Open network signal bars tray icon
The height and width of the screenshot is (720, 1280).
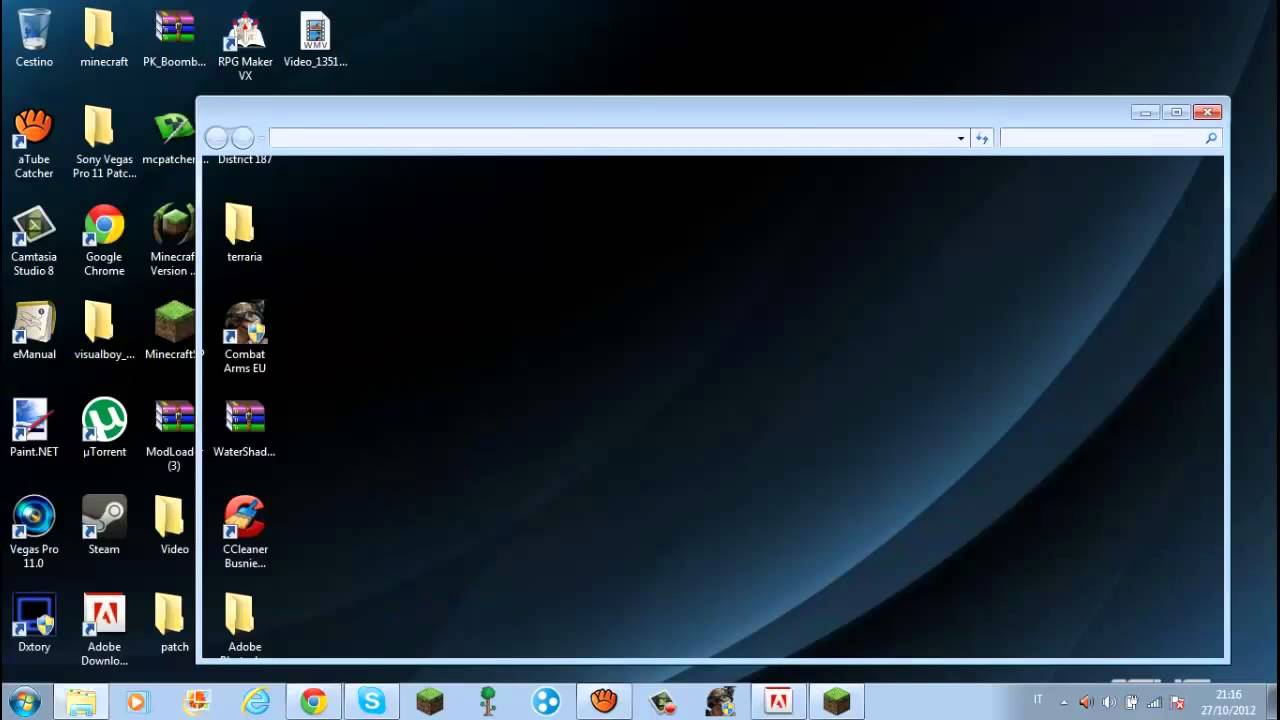pyautogui.click(x=1155, y=702)
